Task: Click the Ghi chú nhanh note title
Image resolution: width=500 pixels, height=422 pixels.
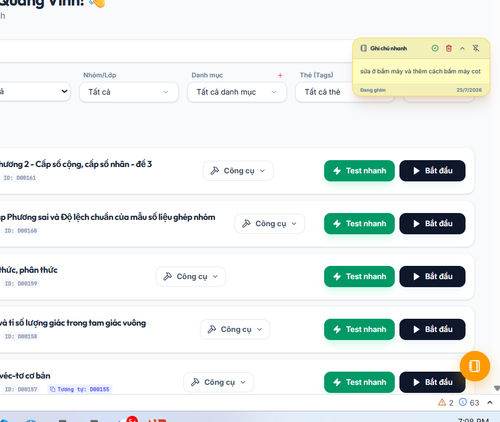Action: point(388,48)
